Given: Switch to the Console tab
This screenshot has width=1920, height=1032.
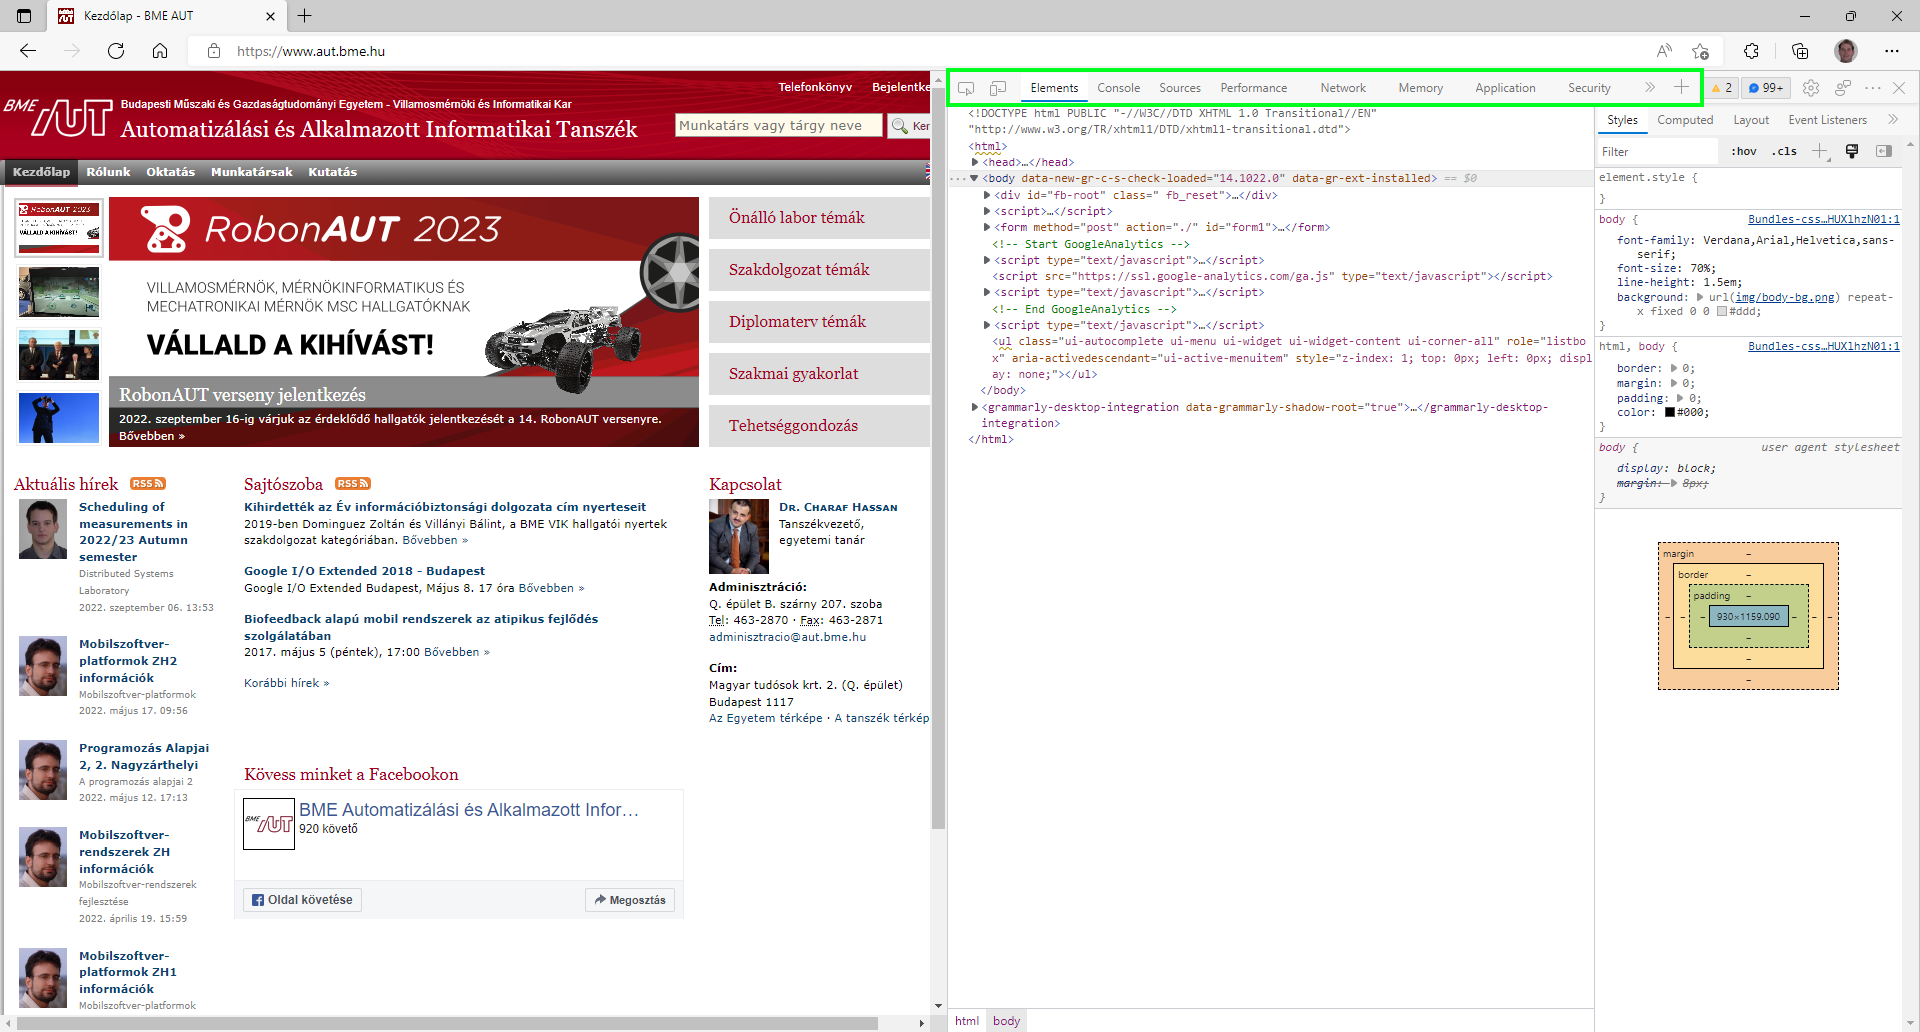Looking at the screenshot, I should [x=1118, y=88].
